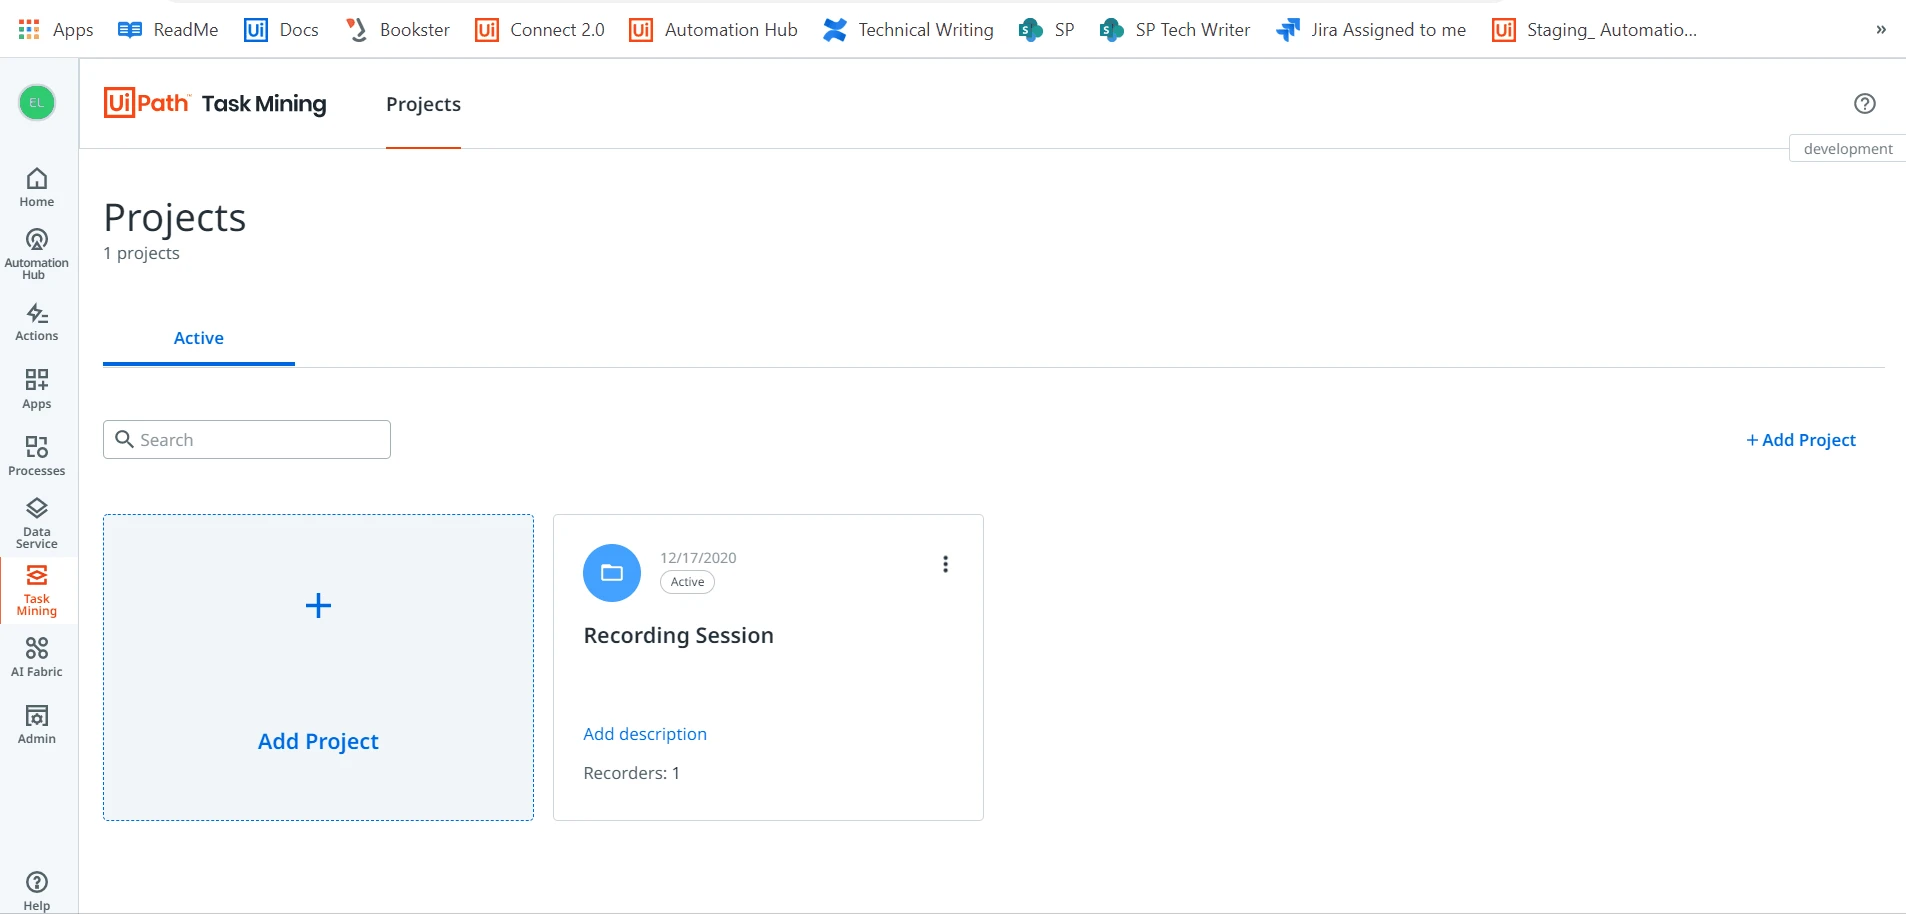The height and width of the screenshot is (914, 1906).
Task: Open the Recording Session project title
Action: [x=678, y=635]
